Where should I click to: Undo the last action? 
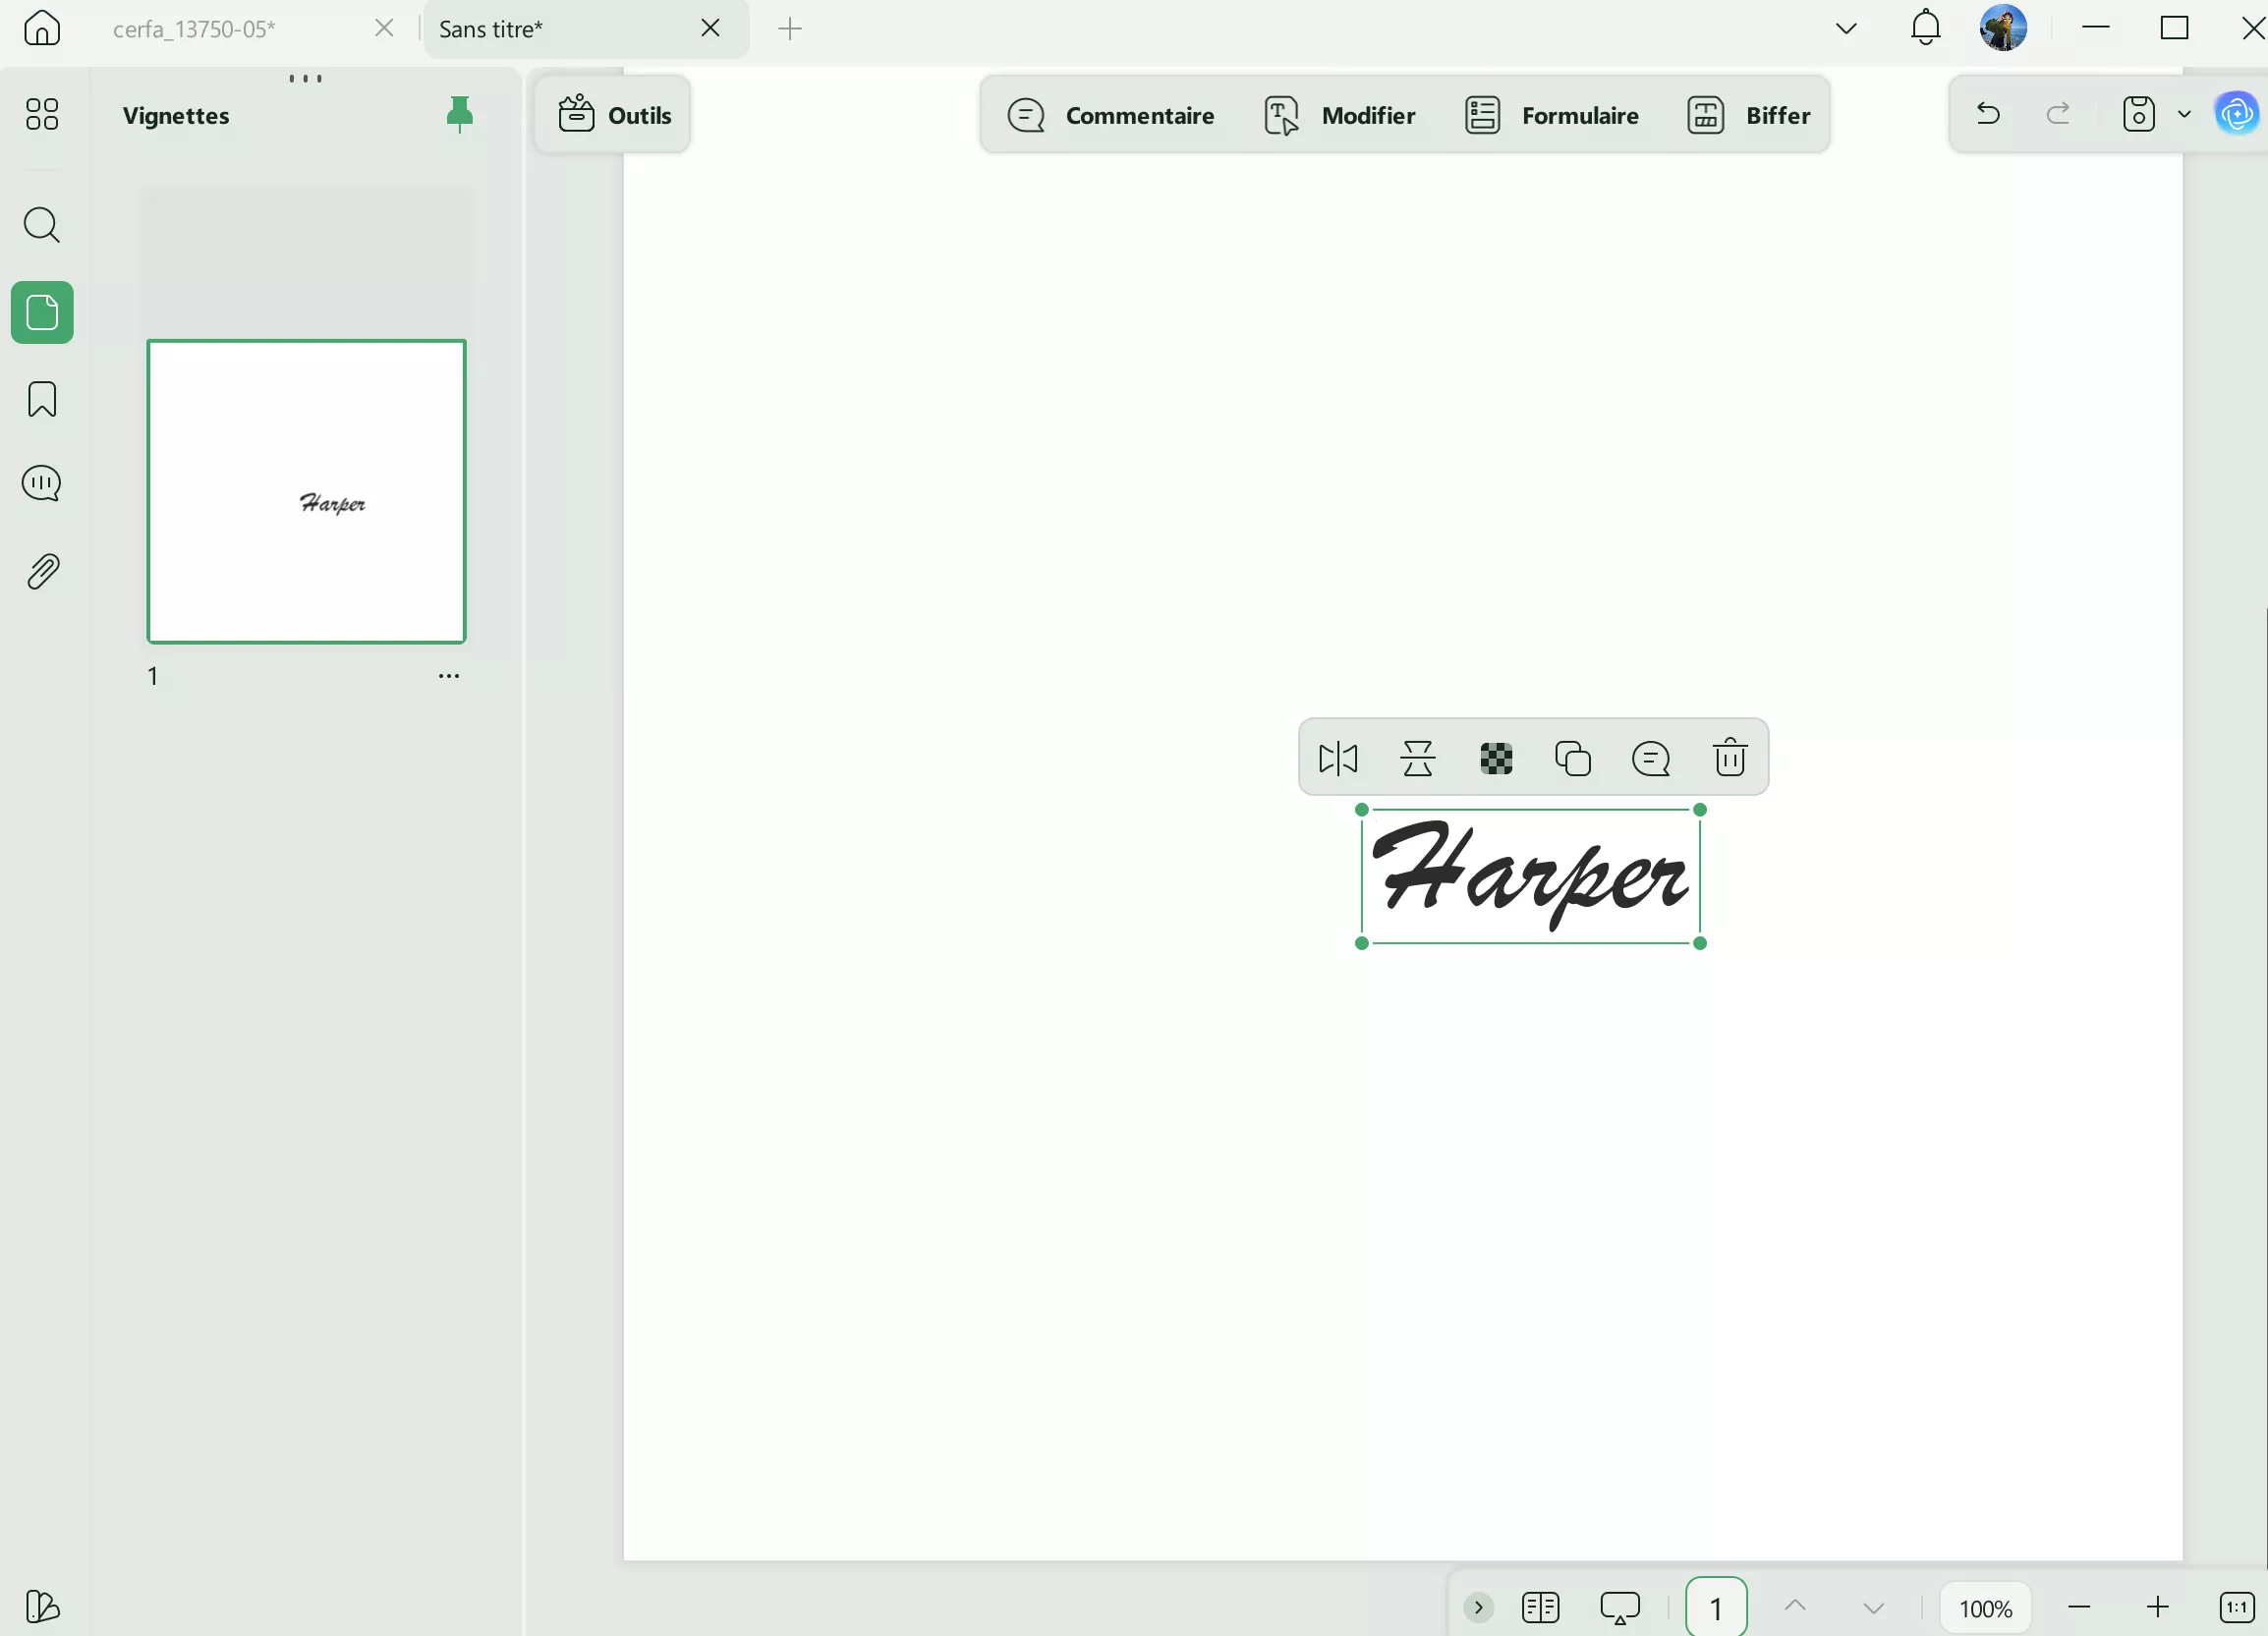tap(1987, 113)
